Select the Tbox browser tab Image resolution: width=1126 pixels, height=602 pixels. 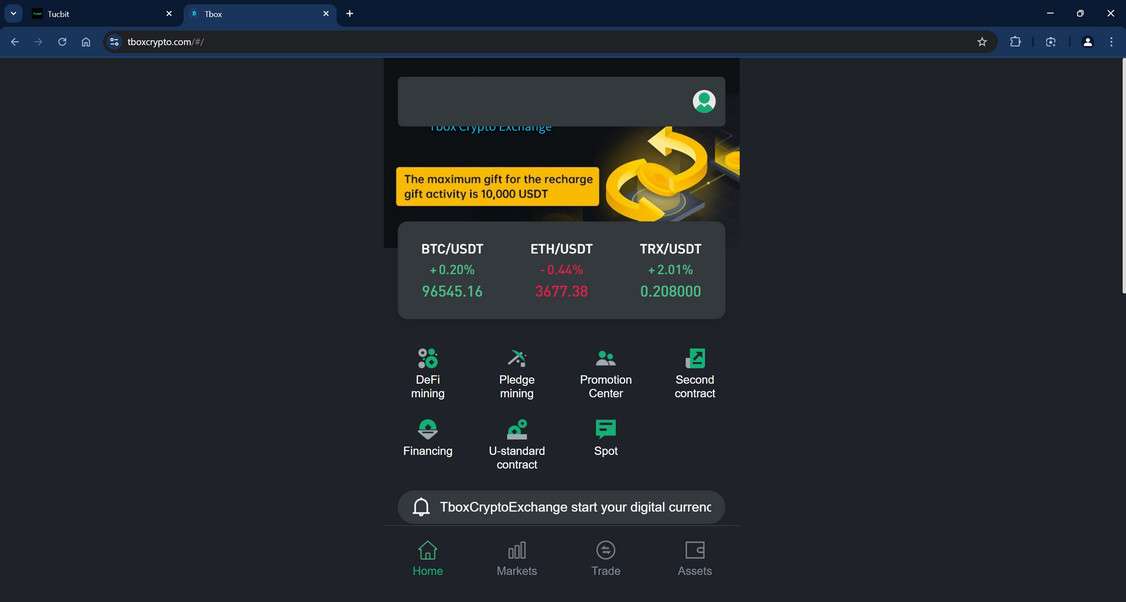pos(260,14)
